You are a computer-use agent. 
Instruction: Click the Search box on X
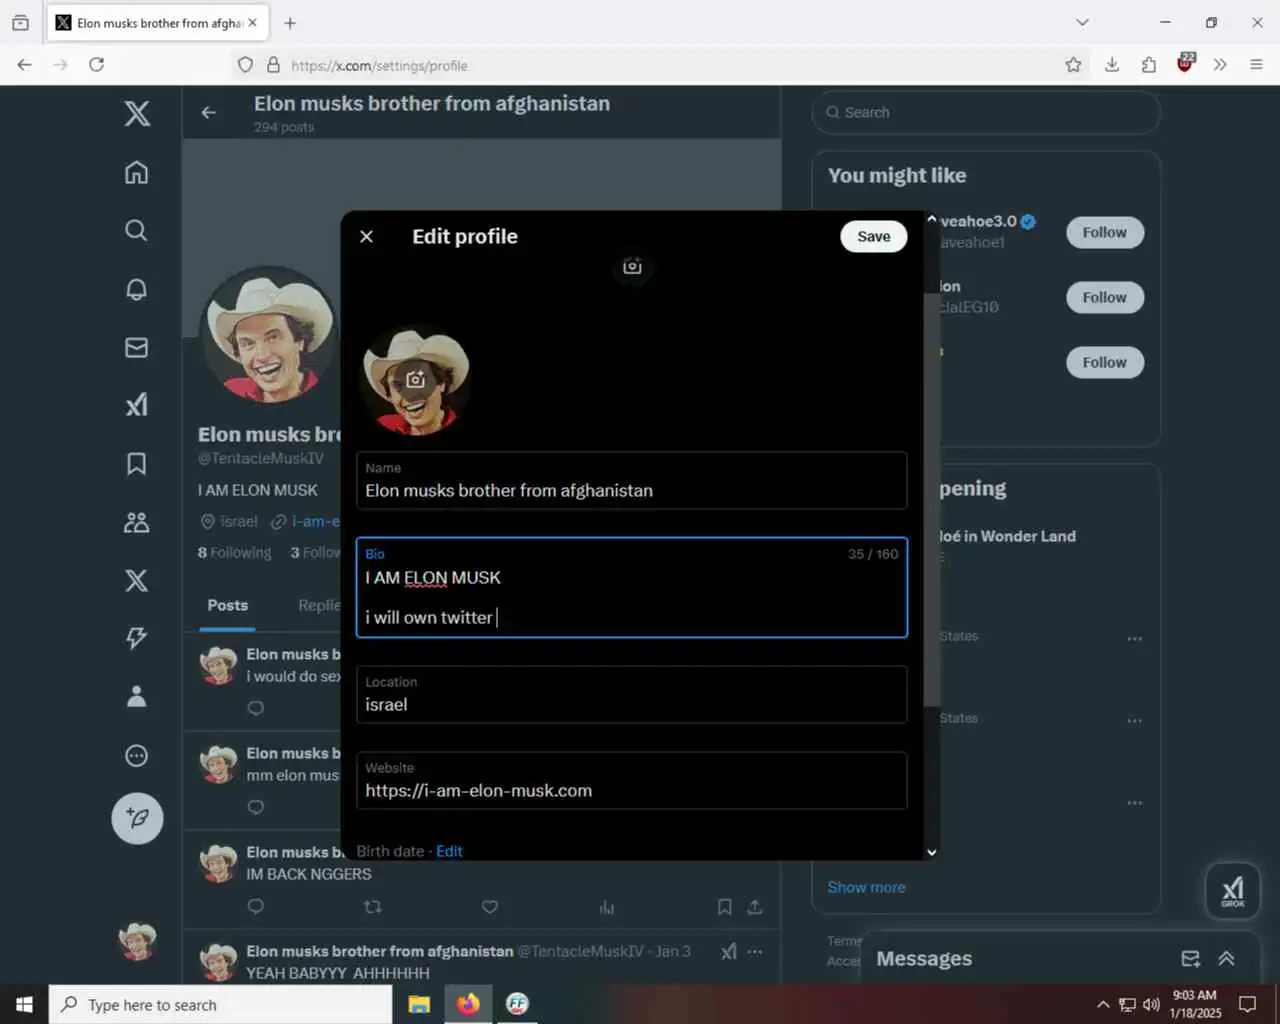coord(986,112)
